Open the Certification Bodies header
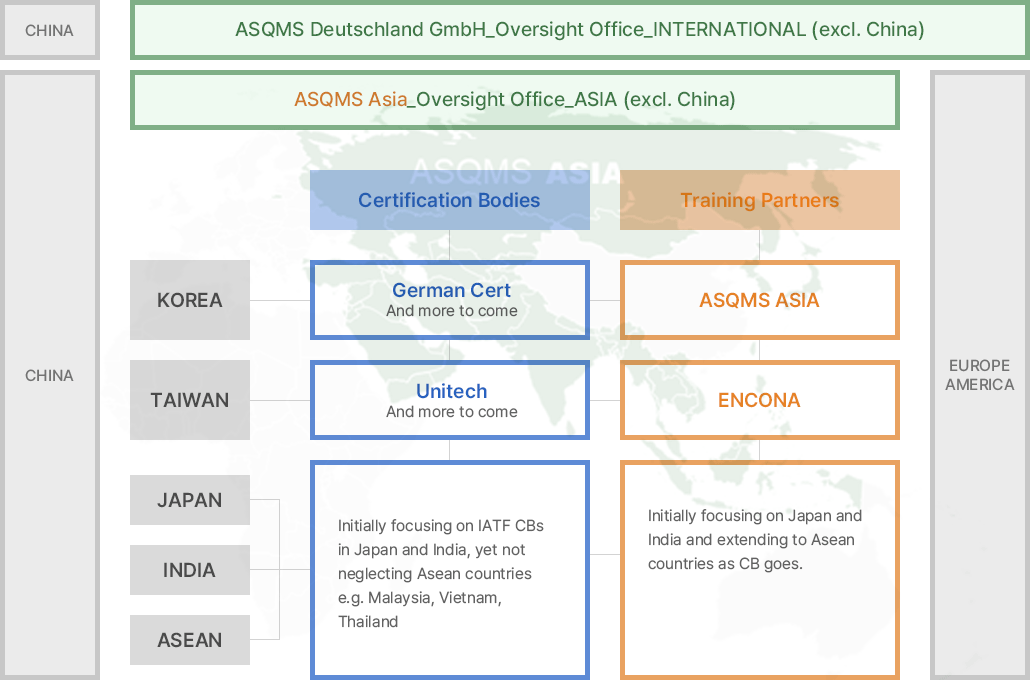 [449, 200]
